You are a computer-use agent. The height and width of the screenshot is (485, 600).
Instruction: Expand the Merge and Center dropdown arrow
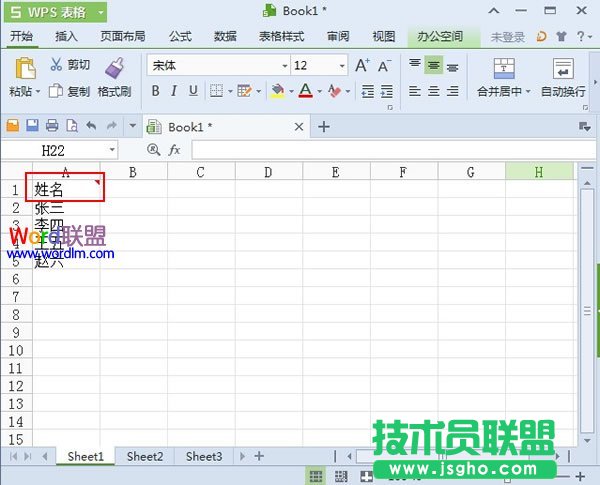click(528, 91)
